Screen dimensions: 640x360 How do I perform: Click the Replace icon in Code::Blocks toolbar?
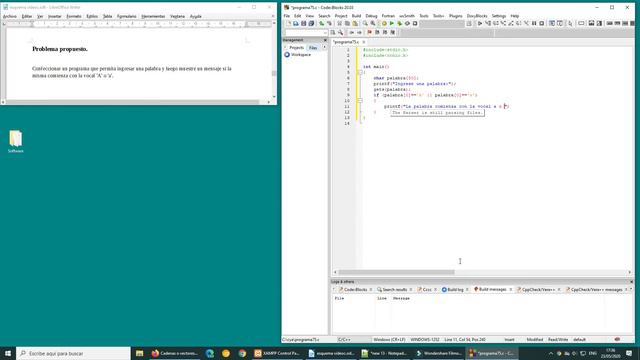pos(373,24)
